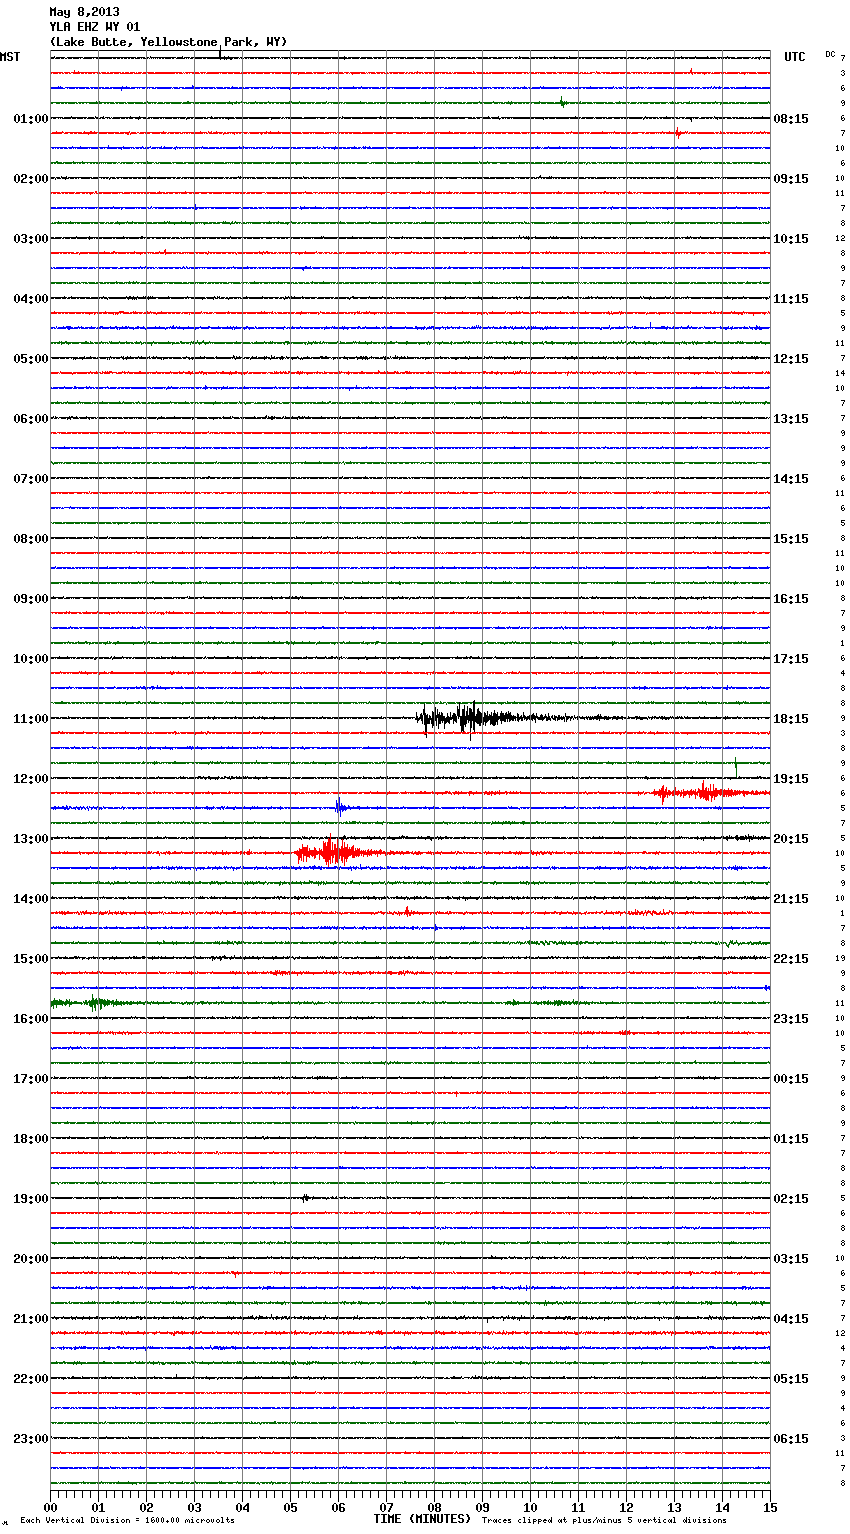
Task: Click the MST time label "10:00"
Action: click(x=31, y=659)
